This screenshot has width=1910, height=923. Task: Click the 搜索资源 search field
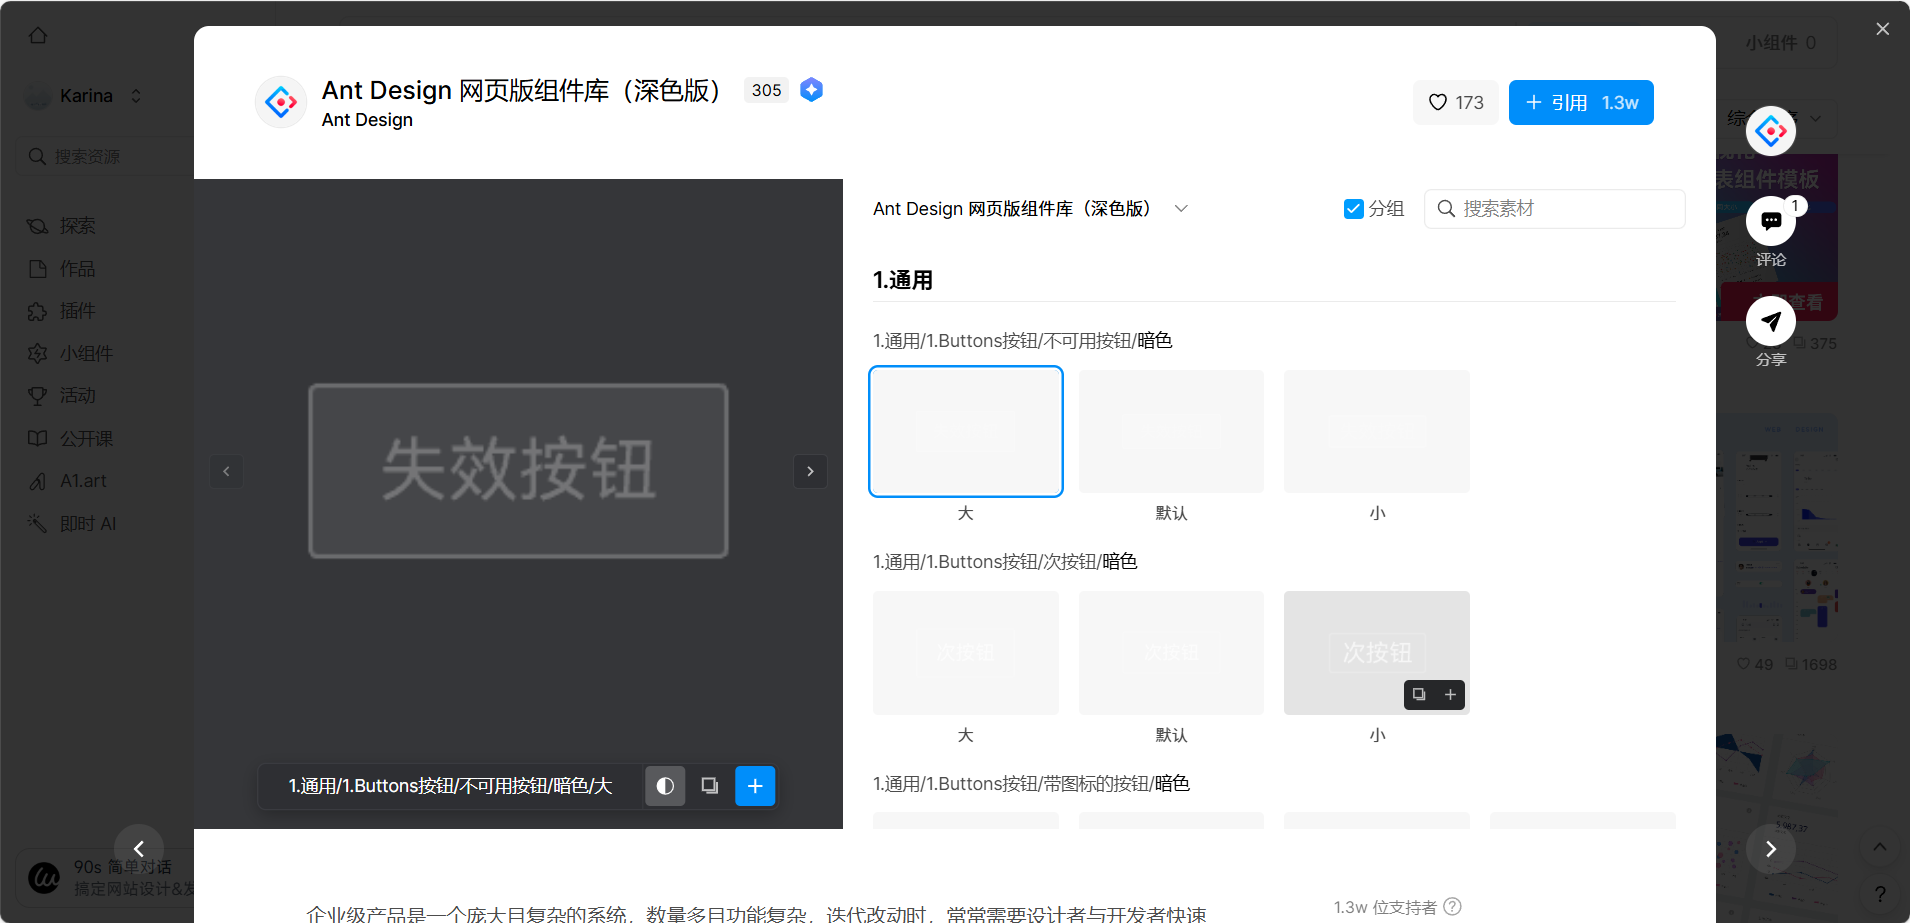pos(106,157)
